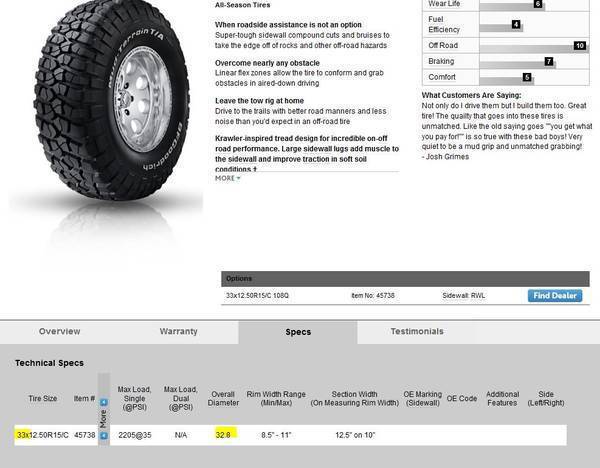Click the 45738 item number table cell
This screenshot has width=600, height=468.
(x=85, y=435)
